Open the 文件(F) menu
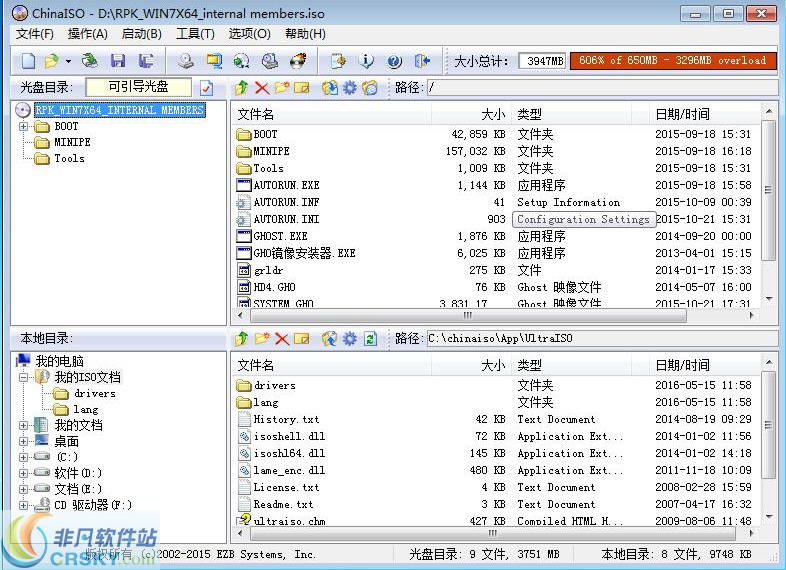This screenshot has height=570, width=786. click(34, 34)
